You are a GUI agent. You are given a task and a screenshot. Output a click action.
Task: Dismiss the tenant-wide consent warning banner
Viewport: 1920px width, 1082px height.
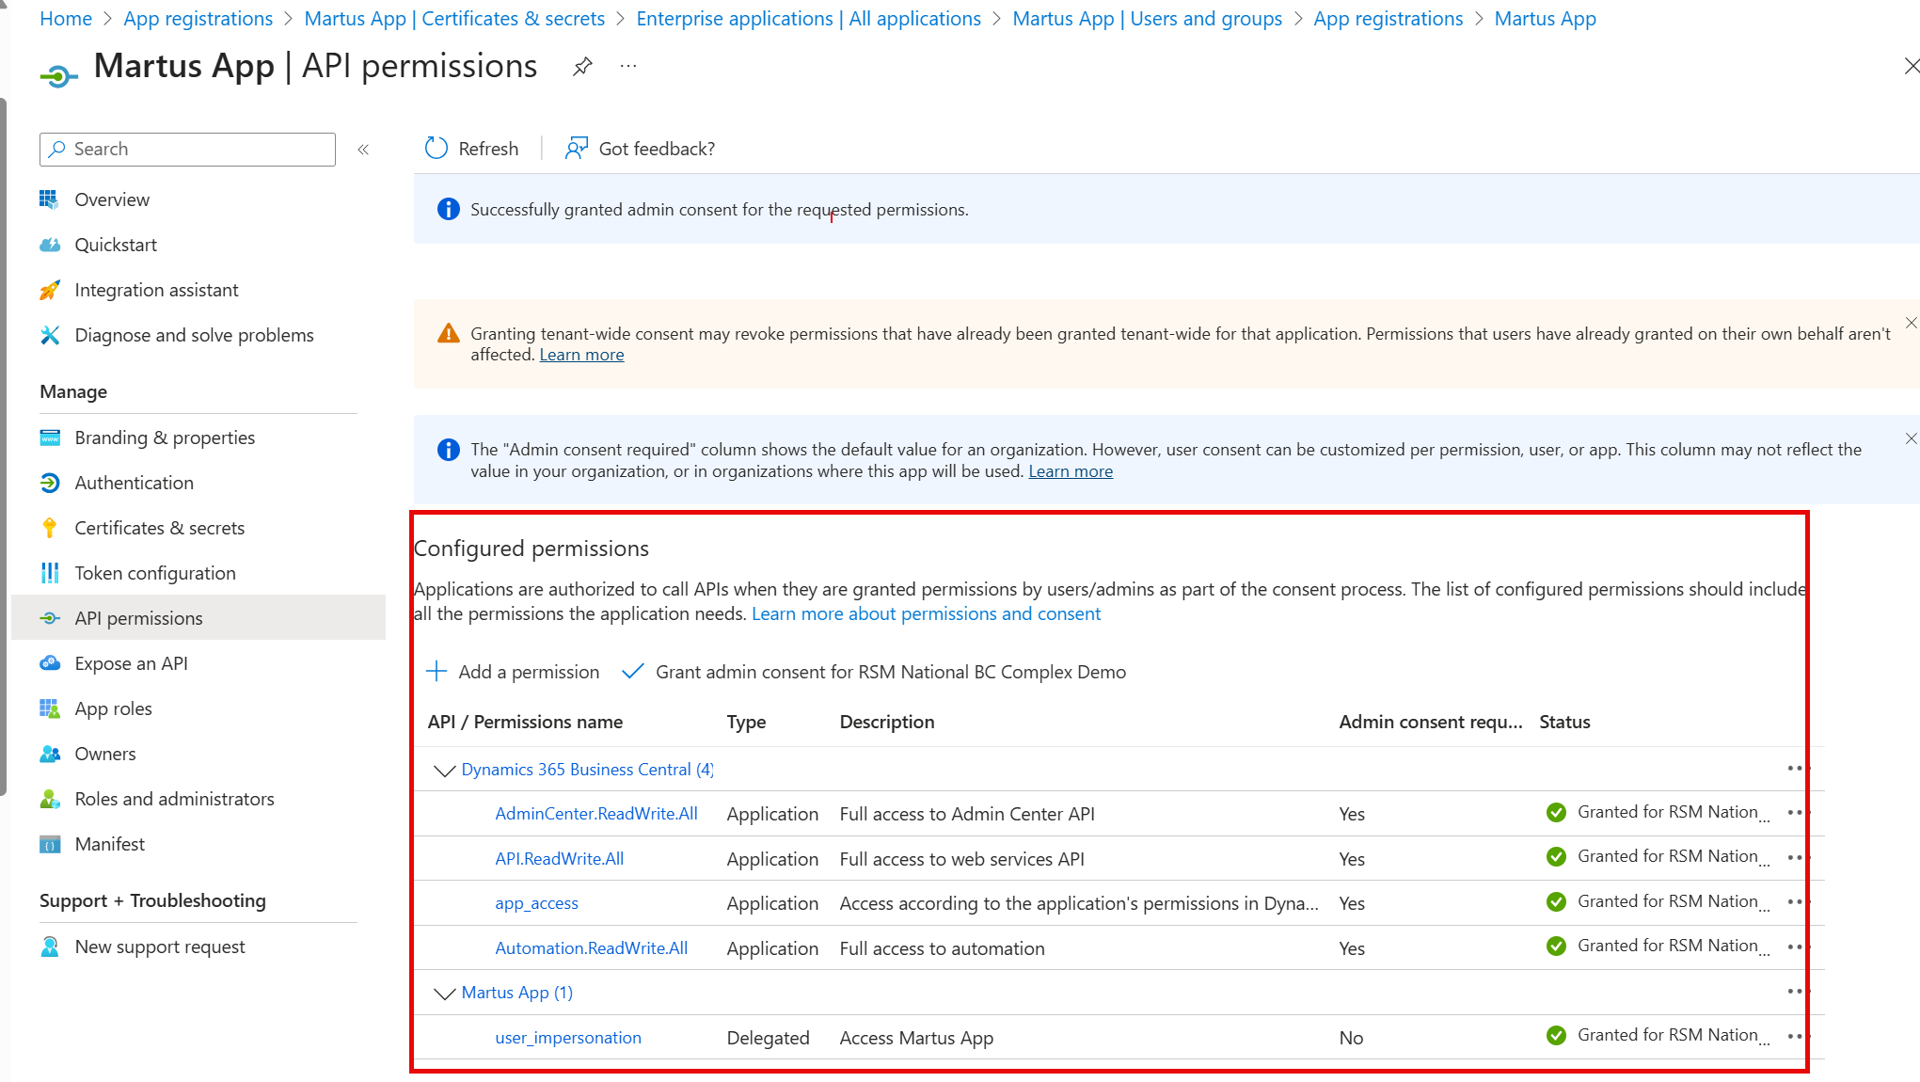tap(1910, 323)
